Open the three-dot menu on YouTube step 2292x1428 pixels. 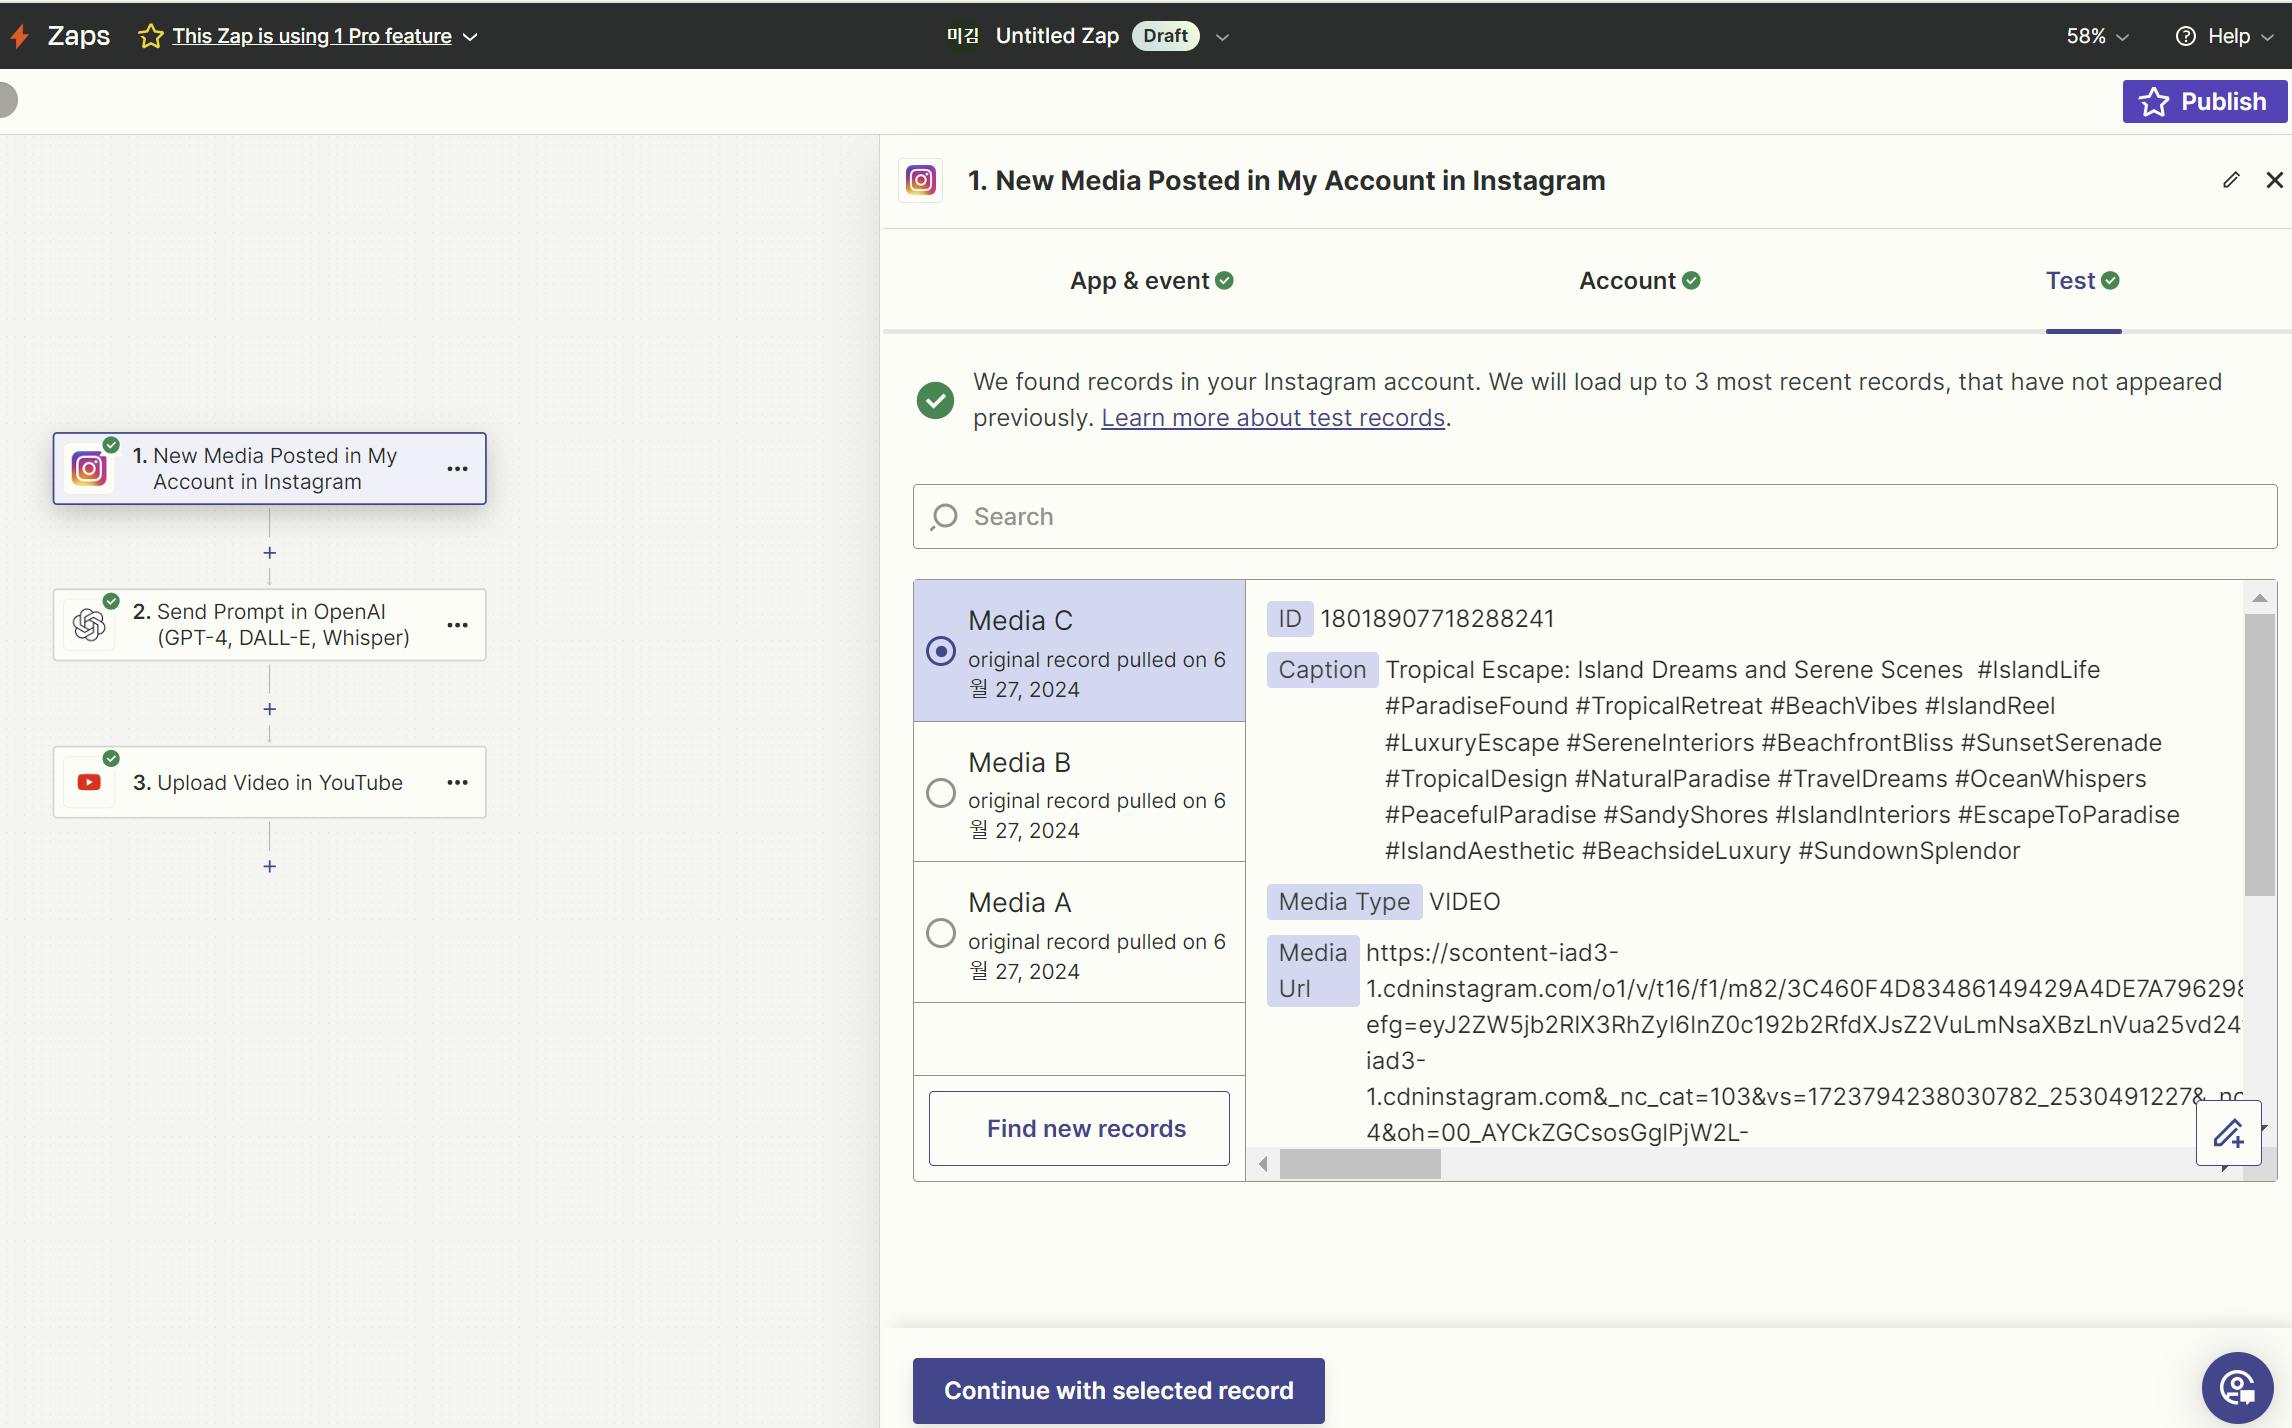tap(457, 782)
